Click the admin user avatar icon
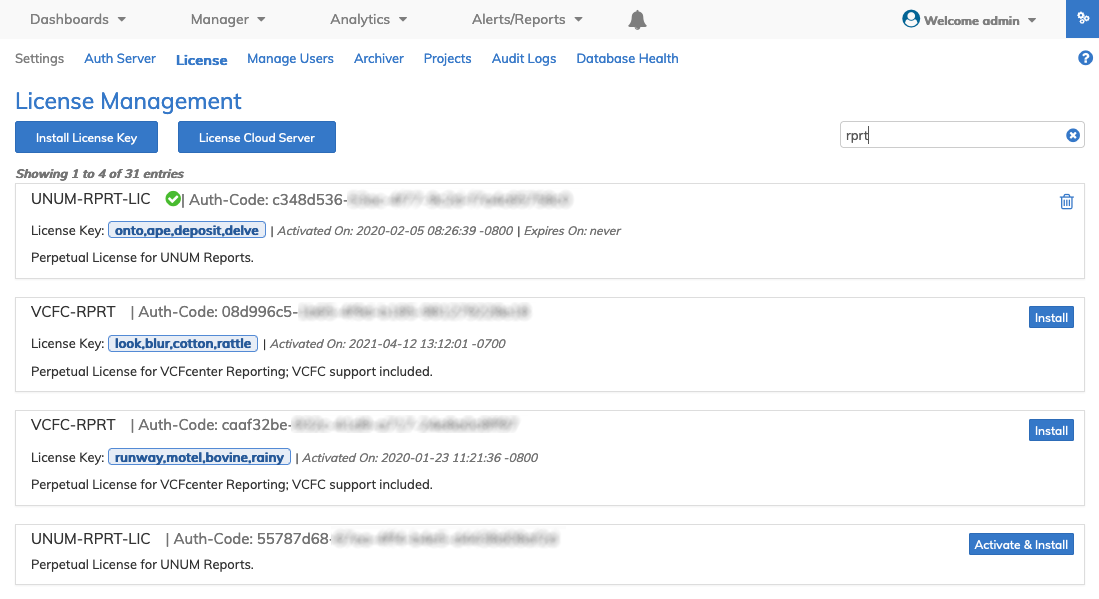 (x=910, y=19)
